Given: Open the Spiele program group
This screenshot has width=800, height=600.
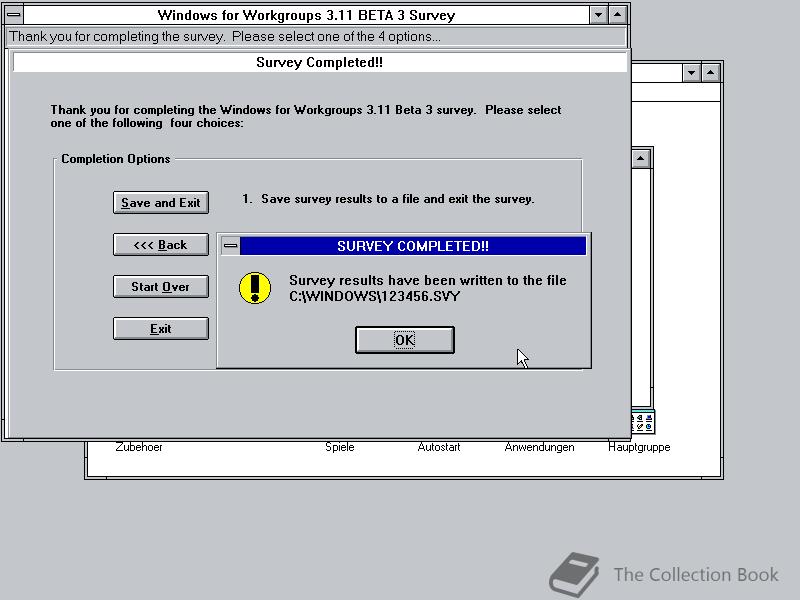Looking at the screenshot, I should point(339,447).
